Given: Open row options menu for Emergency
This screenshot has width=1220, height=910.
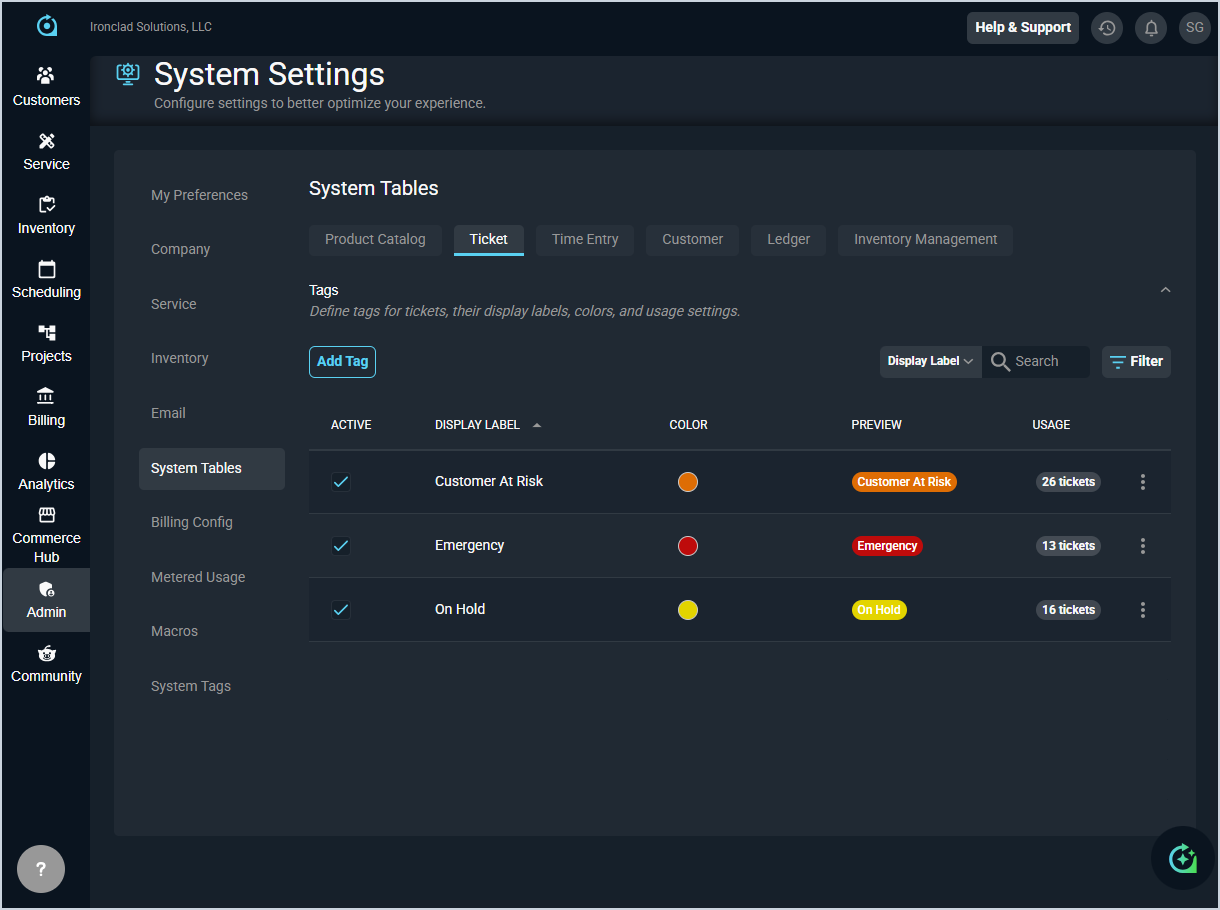Looking at the screenshot, I should (x=1143, y=546).
